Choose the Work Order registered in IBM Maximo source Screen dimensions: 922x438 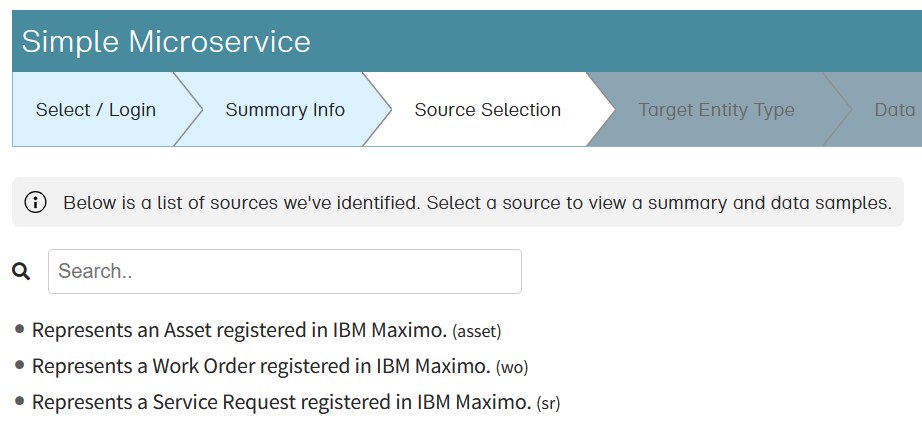pyautogui.click(x=261, y=366)
